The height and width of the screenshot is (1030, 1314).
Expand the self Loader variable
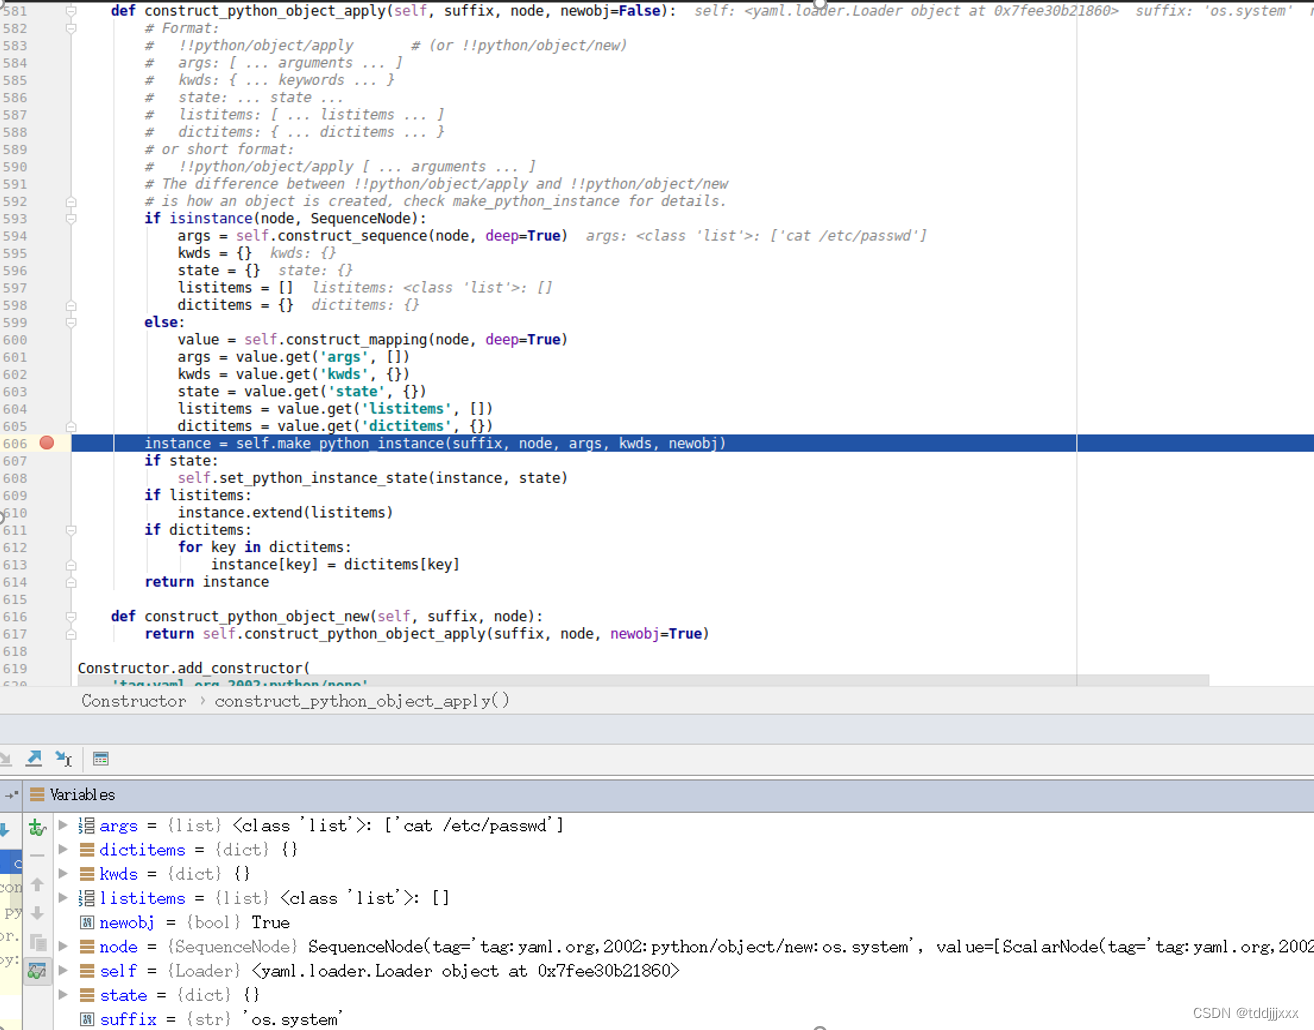click(x=63, y=970)
